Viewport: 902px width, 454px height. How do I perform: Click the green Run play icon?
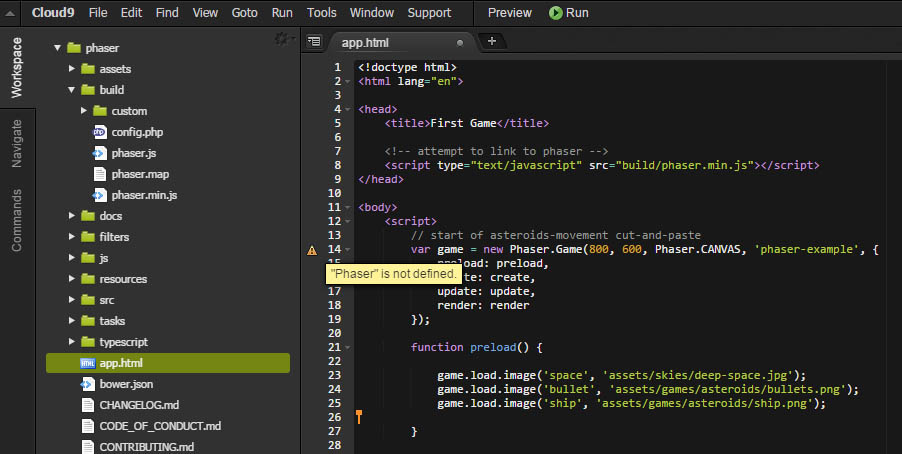point(555,13)
